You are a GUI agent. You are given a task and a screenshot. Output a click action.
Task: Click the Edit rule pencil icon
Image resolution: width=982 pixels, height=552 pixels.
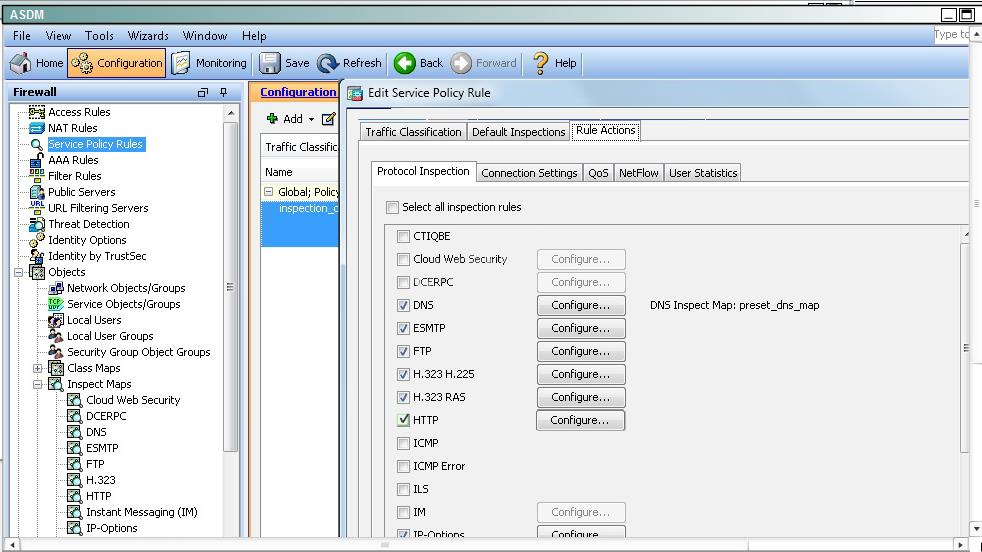point(328,118)
